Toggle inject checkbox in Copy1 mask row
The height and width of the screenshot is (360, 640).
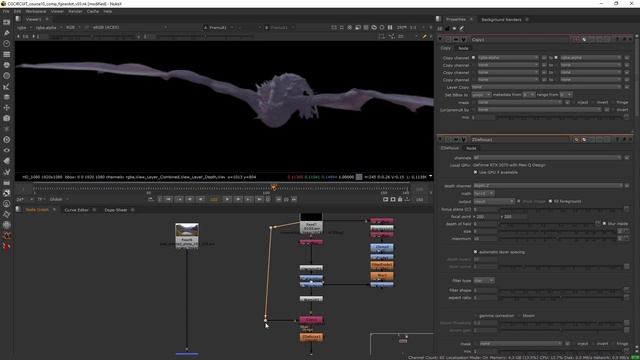[574, 102]
